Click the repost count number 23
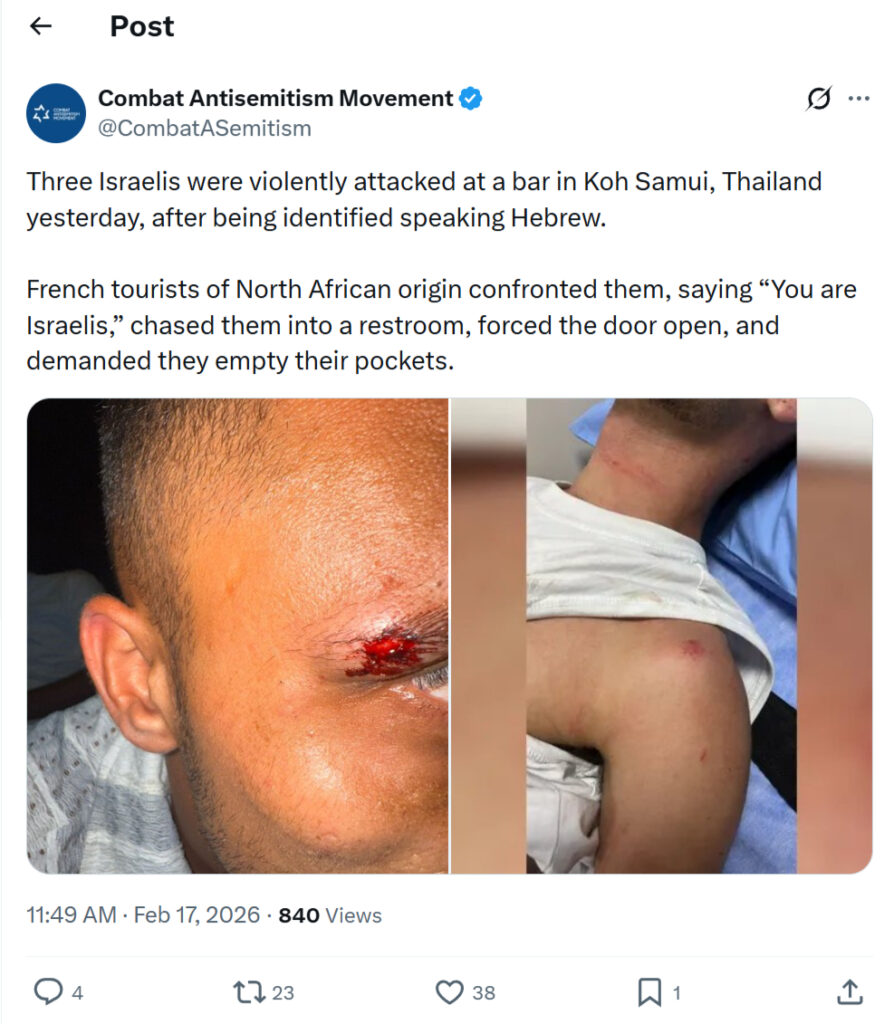The image size is (894, 1024). tap(282, 993)
